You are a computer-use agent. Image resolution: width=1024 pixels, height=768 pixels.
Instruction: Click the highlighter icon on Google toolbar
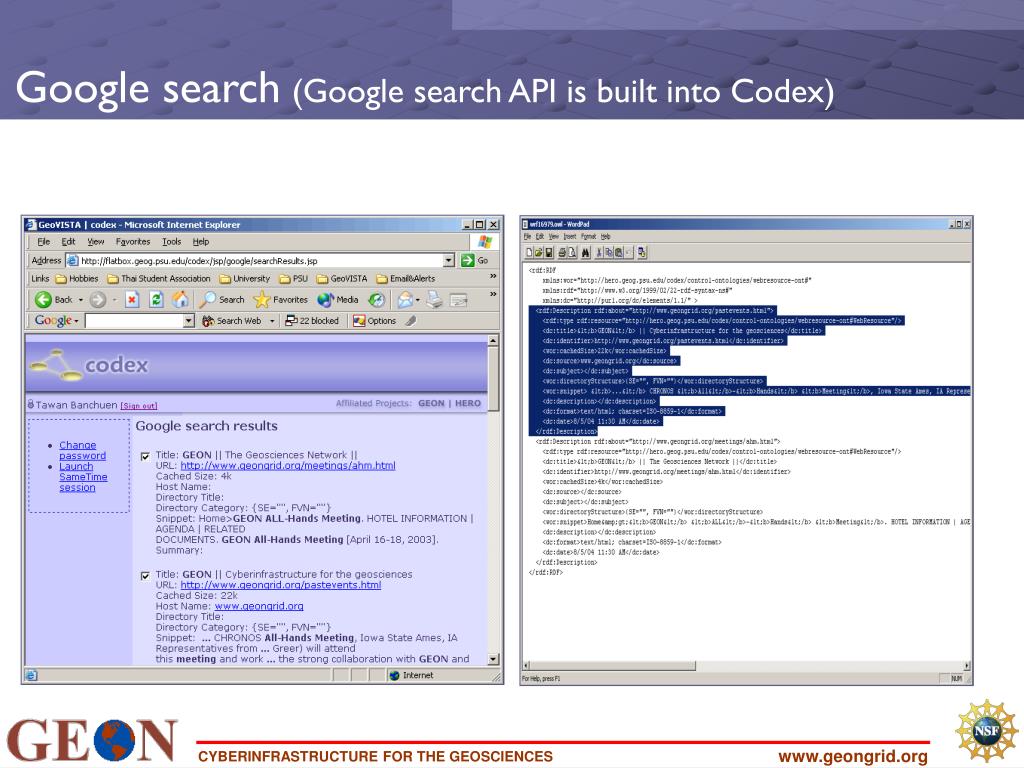click(x=411, y=321)
